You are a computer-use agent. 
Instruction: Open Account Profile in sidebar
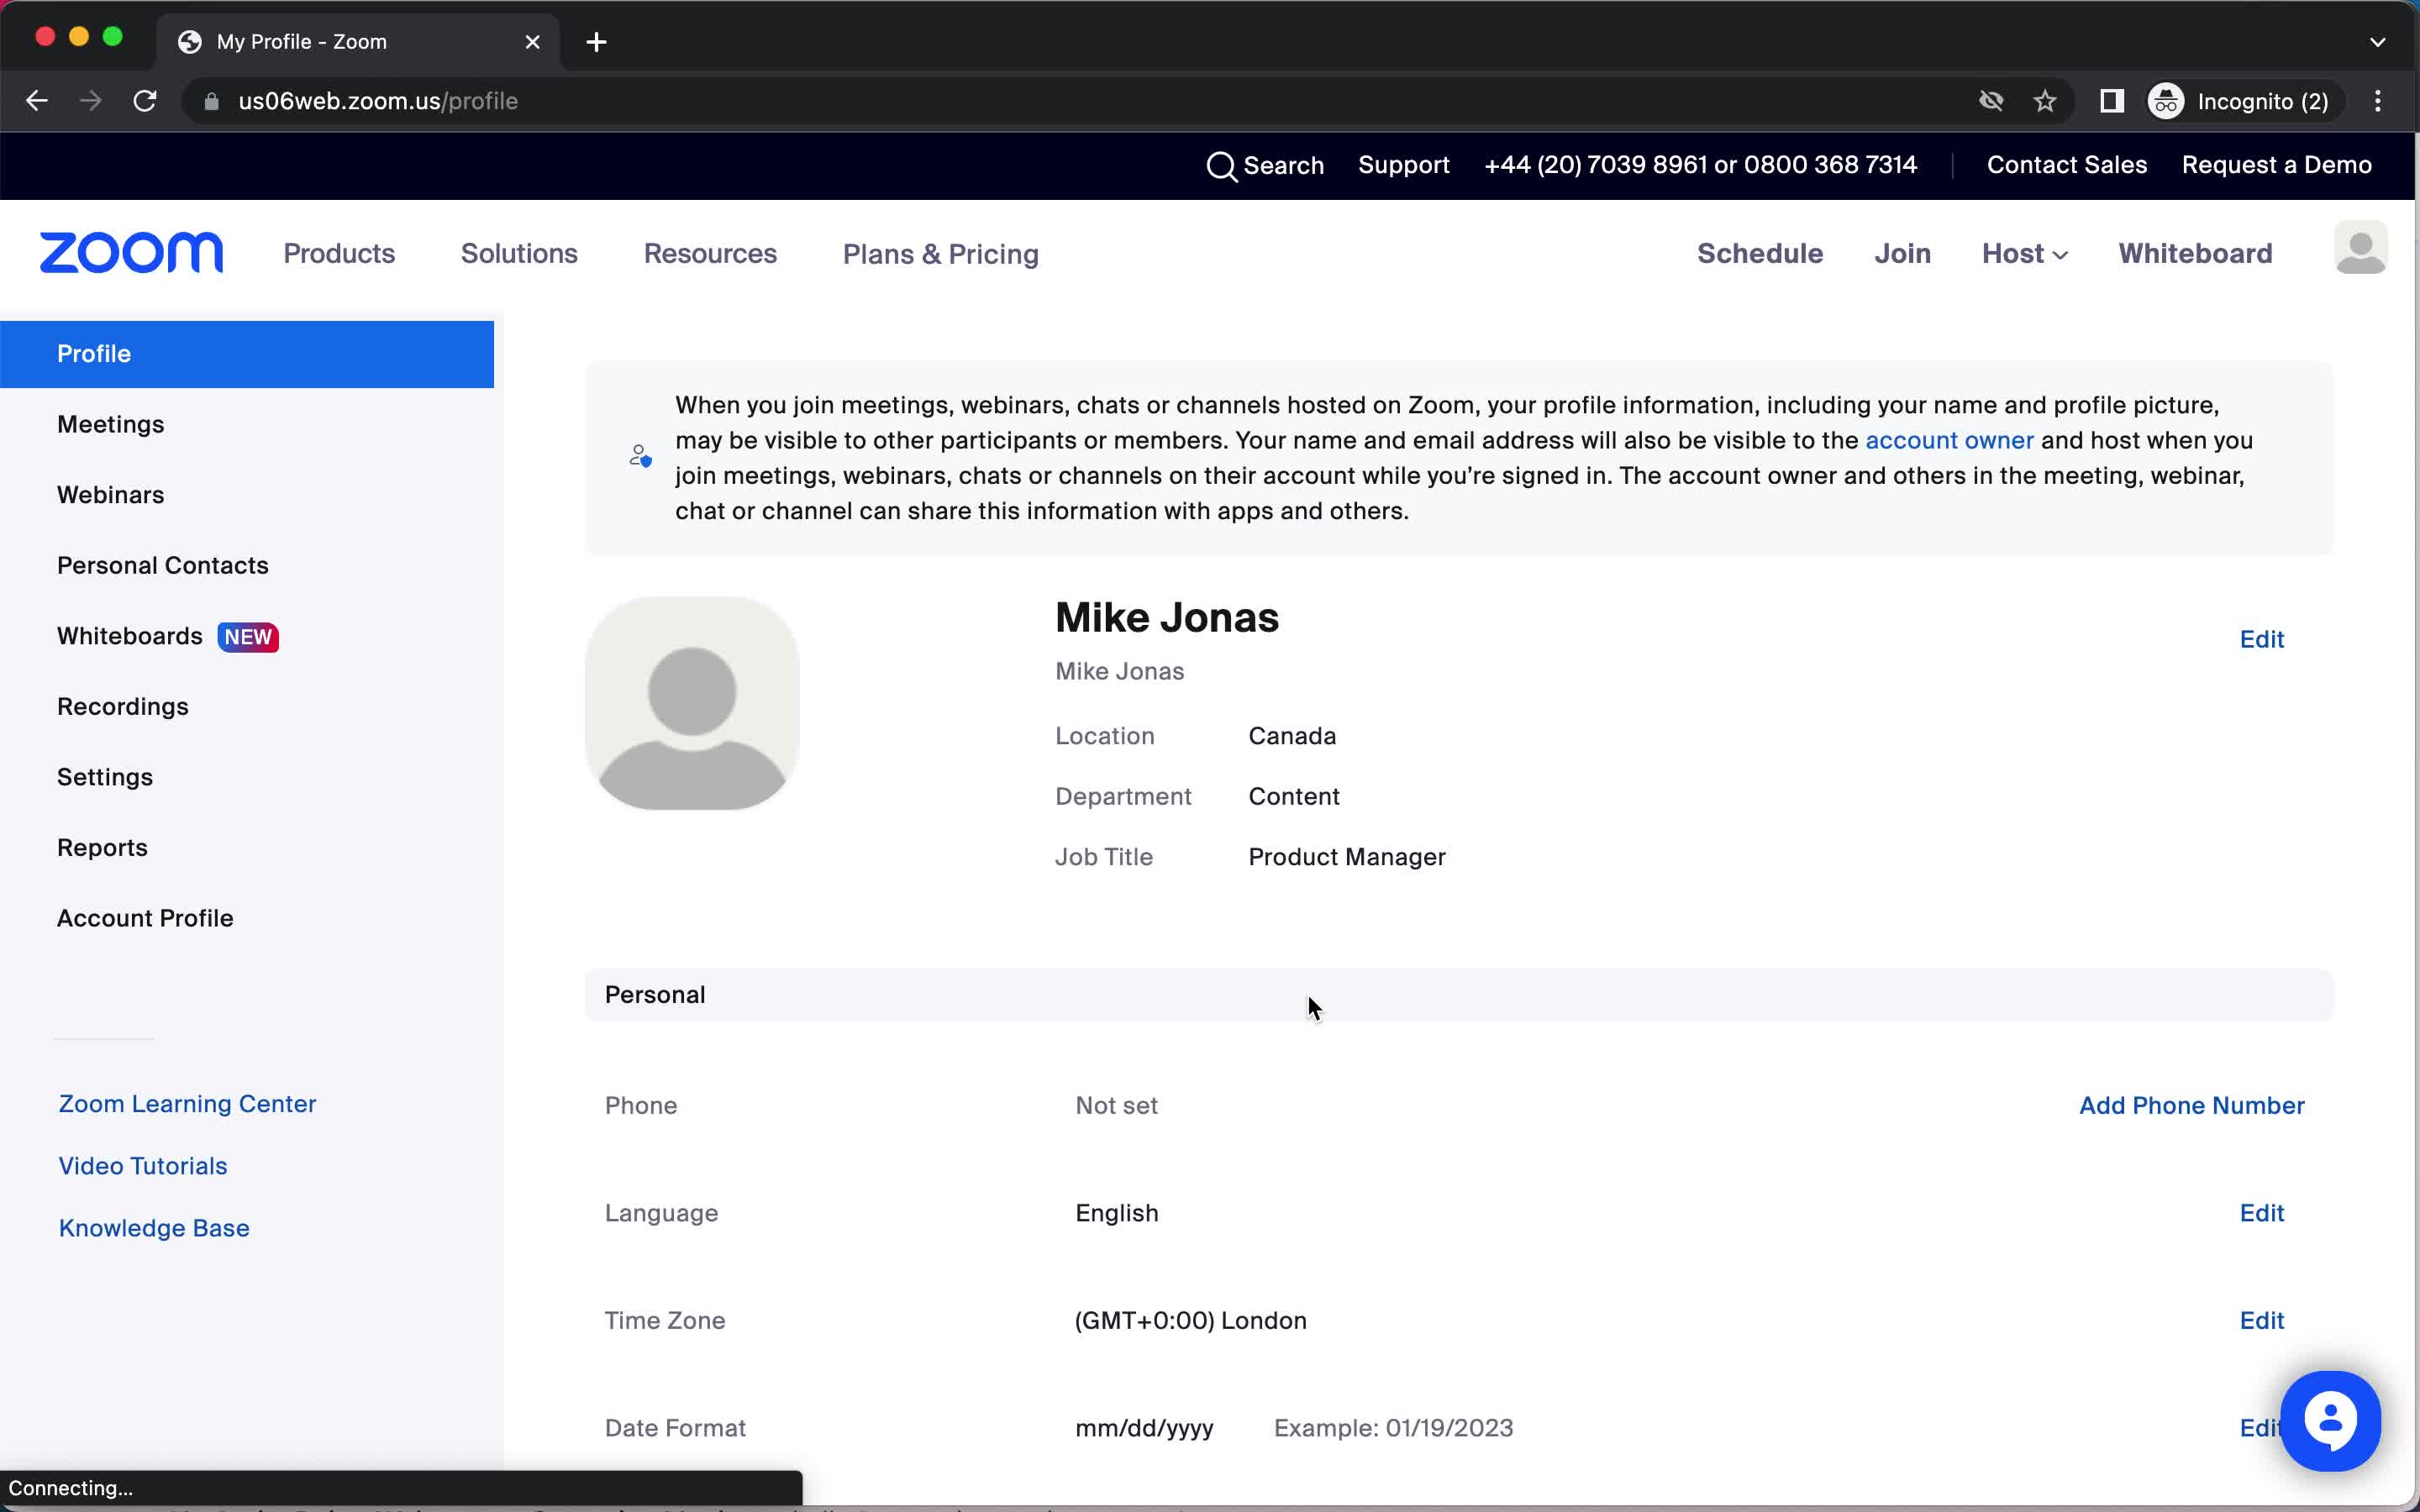[x=145, y=918]
